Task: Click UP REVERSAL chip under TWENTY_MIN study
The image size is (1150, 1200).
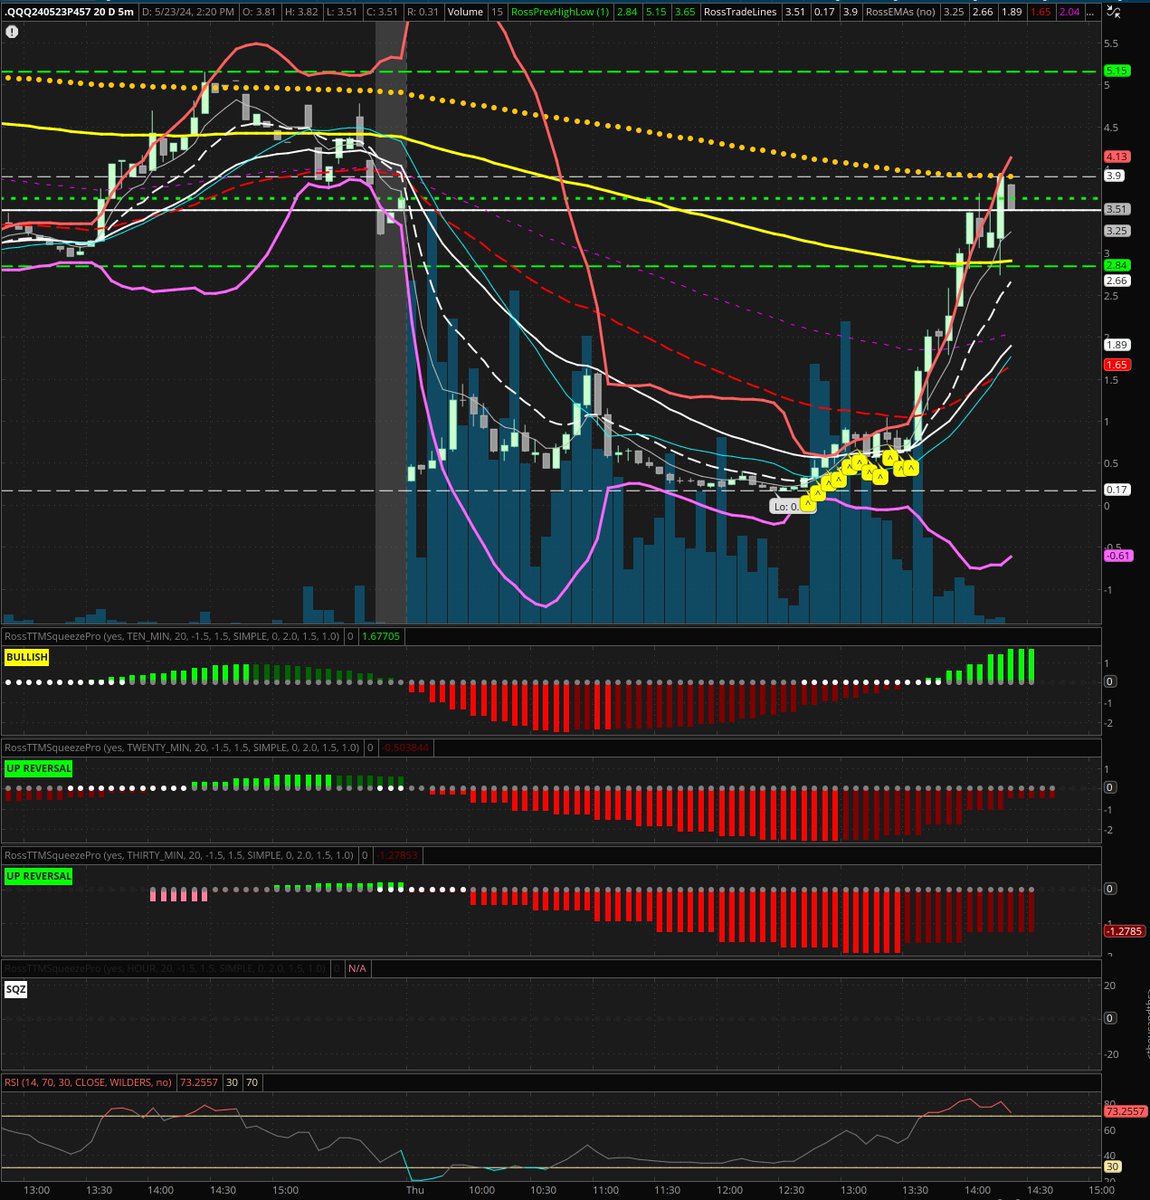Action: click(38, 768)
